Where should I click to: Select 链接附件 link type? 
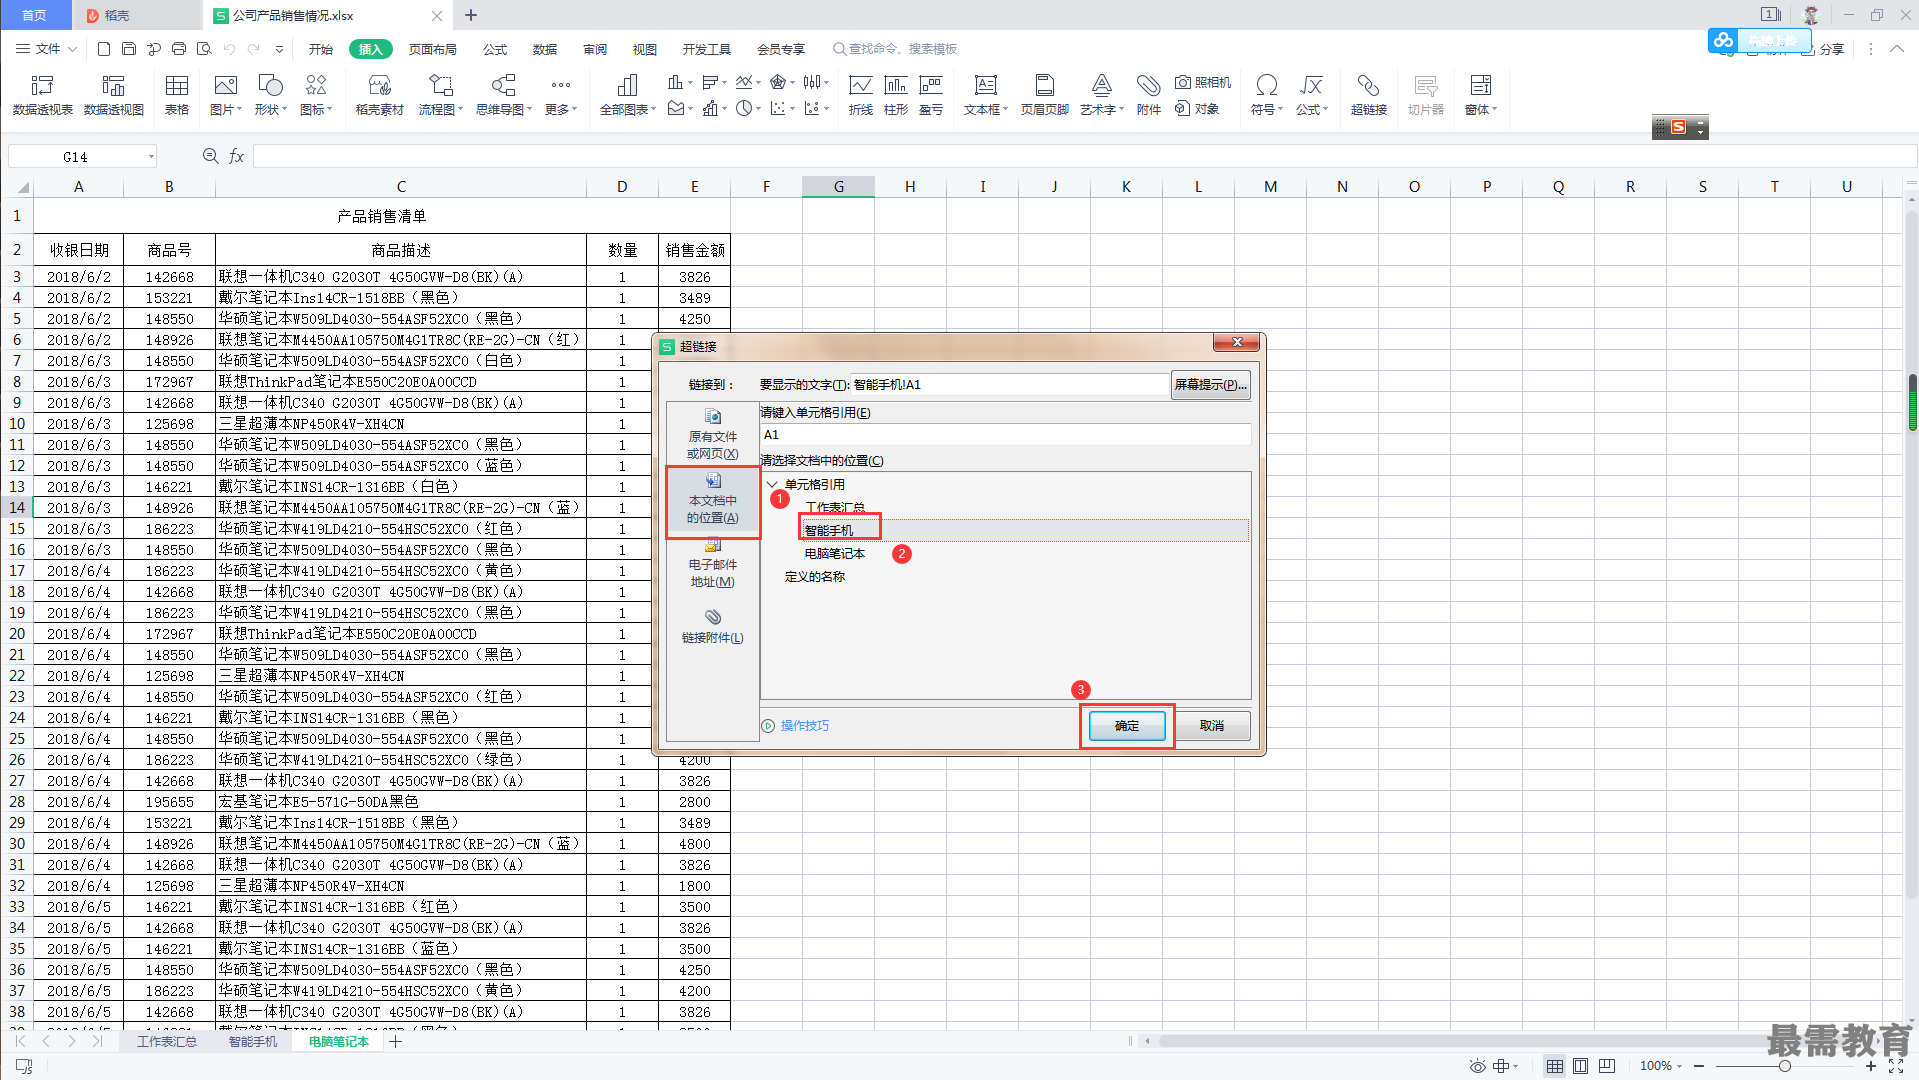point(713,626)
